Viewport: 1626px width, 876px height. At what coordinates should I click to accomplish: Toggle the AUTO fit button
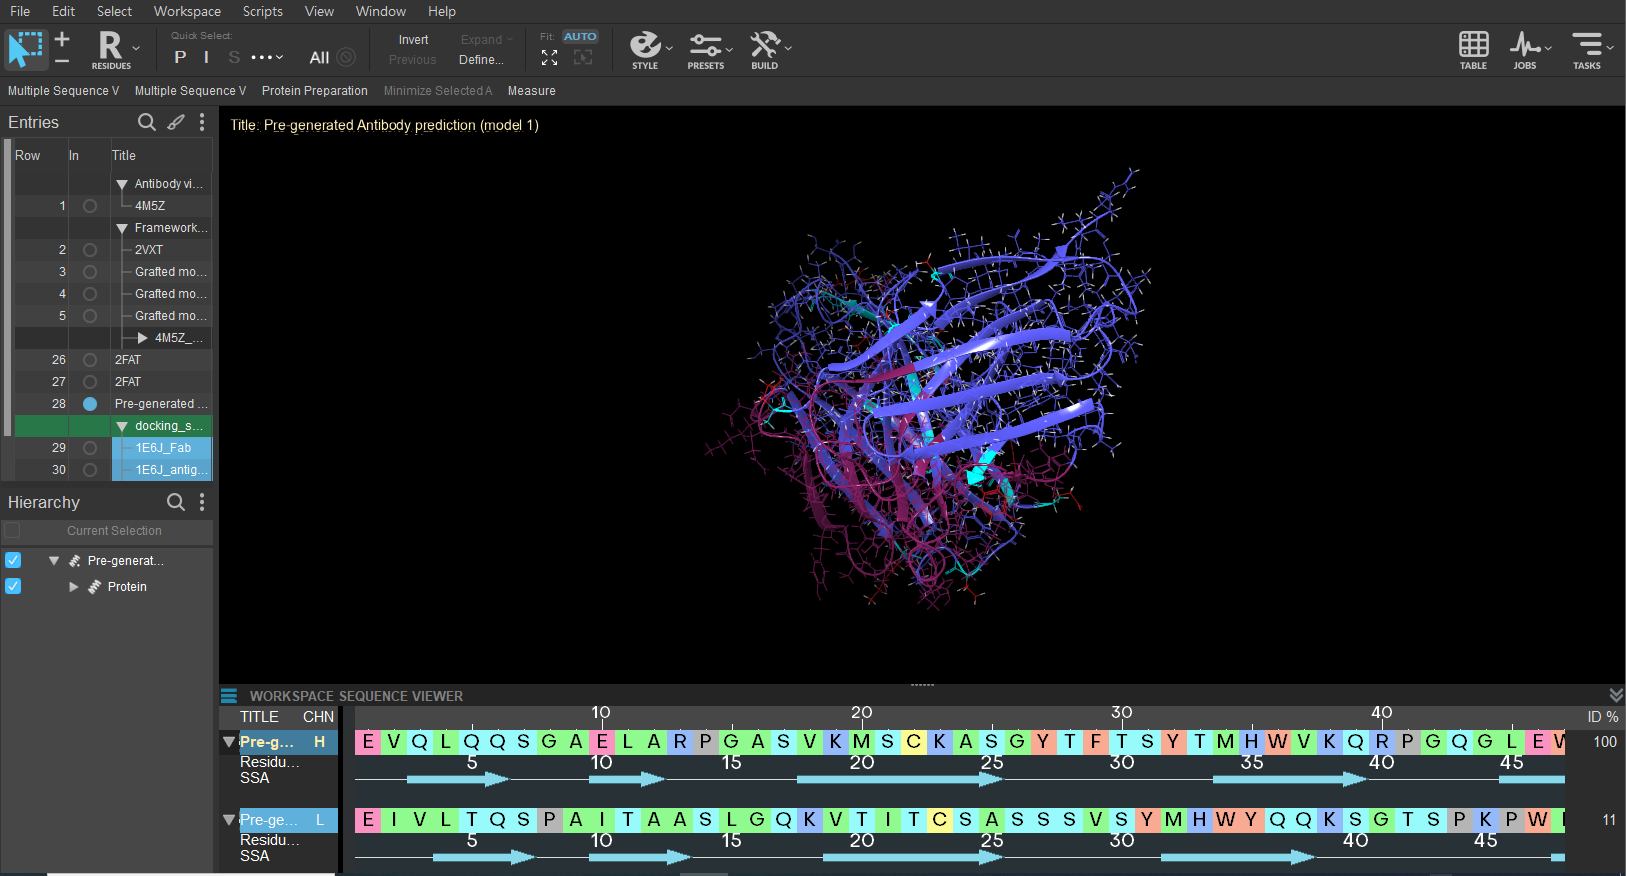pyautogui.click(x=580, y=37)
